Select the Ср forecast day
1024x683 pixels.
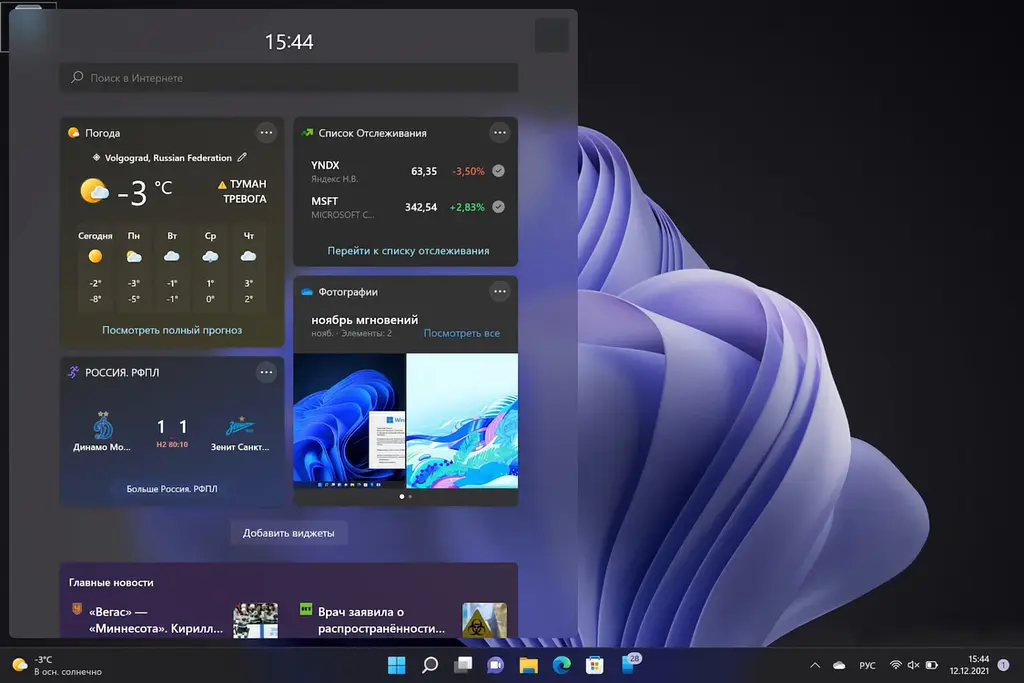coord(210,267)
